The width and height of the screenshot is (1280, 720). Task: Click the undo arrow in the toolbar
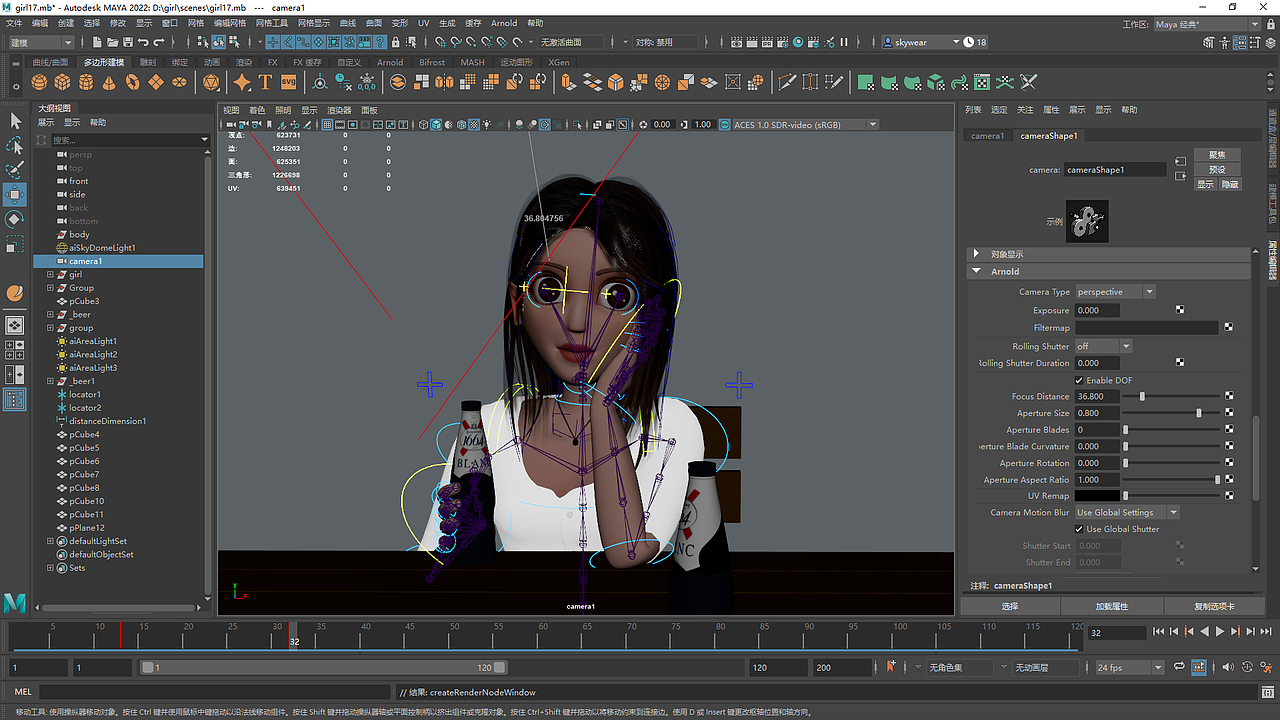click(144, 42)
